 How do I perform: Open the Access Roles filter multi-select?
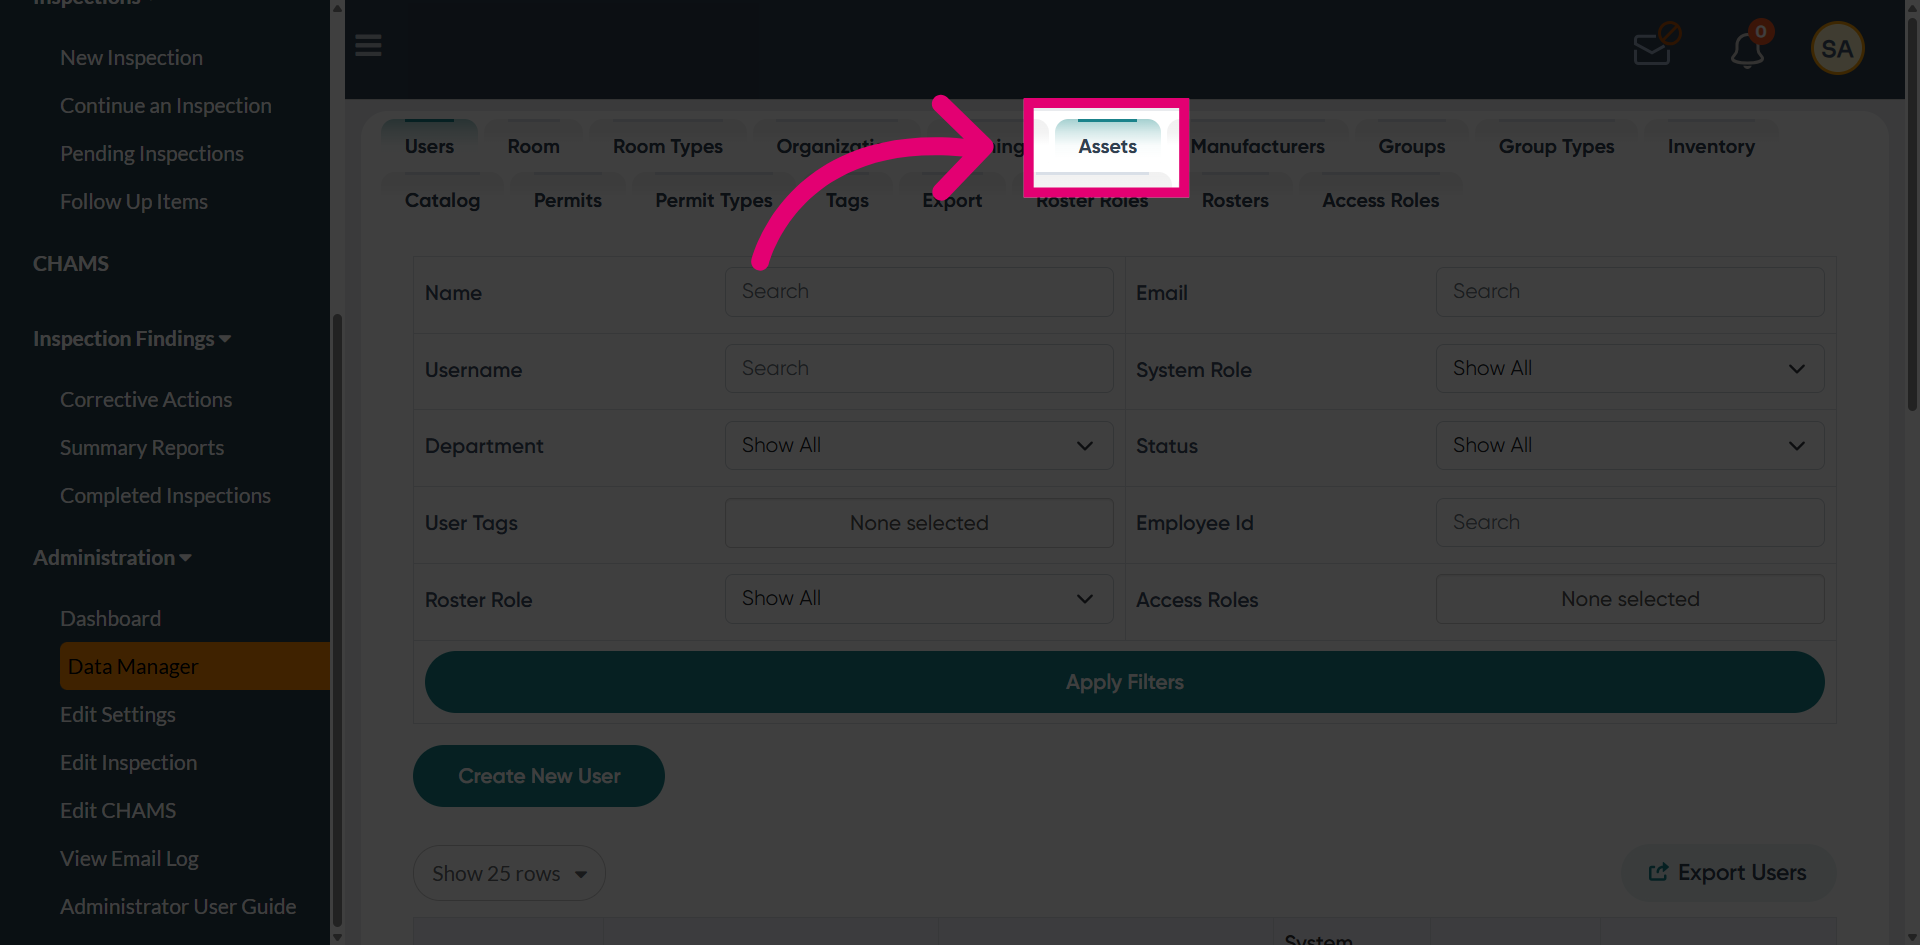(x=1630, y=599)
